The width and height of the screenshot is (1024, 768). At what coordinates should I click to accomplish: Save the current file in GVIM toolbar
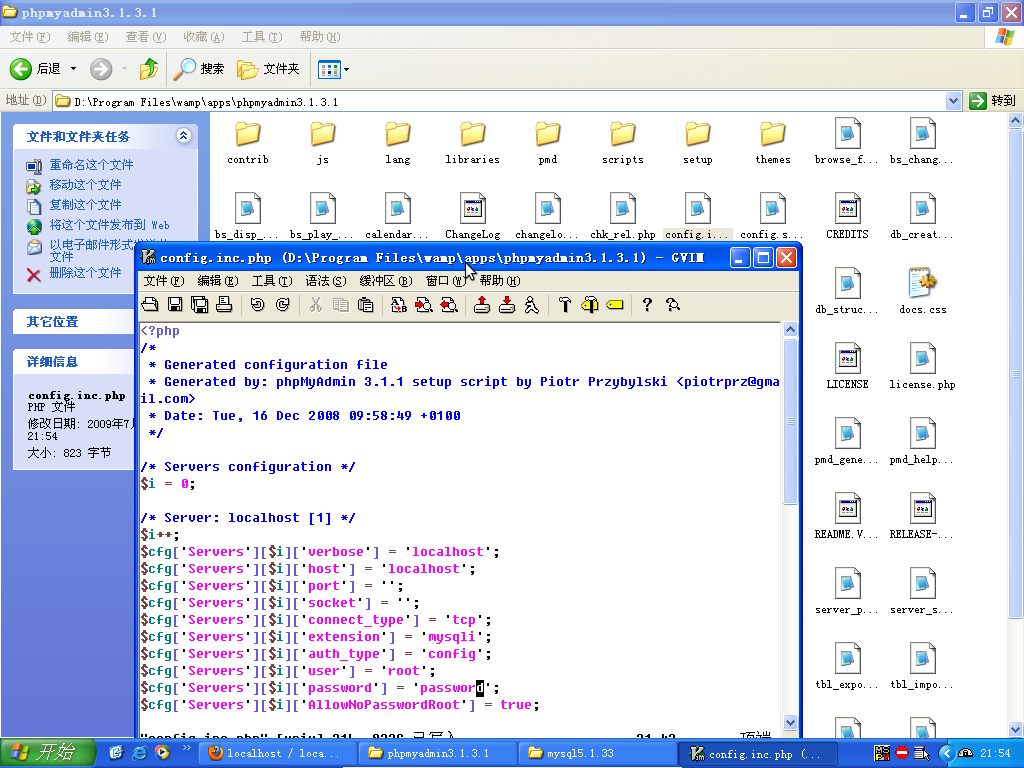pyautogui.click(x=175, y=305)
